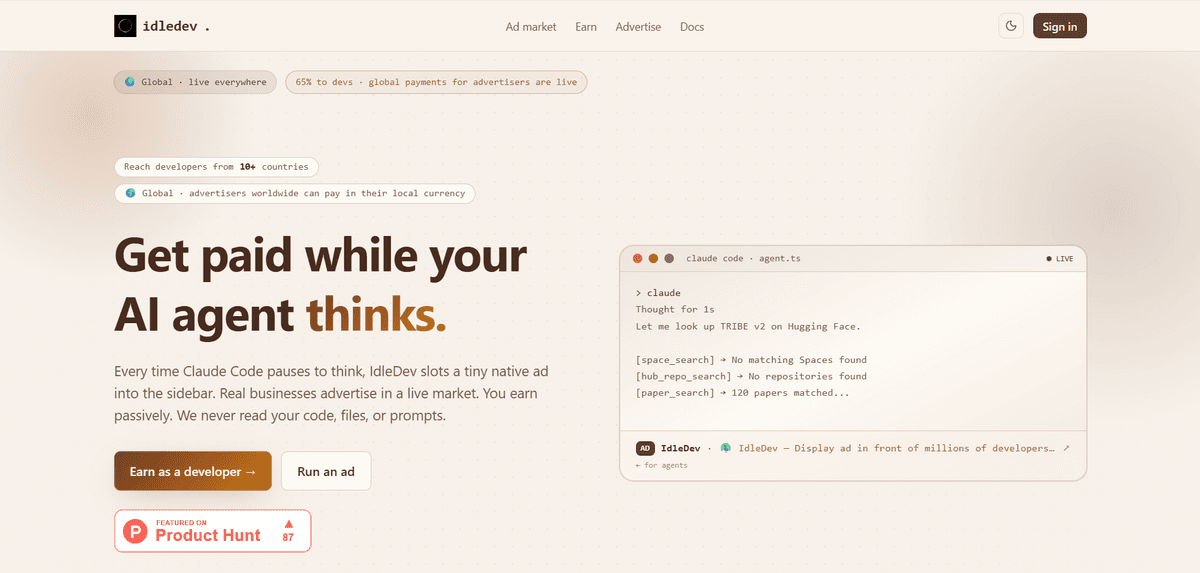Go to the Earn menu item
Viewport: 1200px width, 573px height.
pos(586,27)
